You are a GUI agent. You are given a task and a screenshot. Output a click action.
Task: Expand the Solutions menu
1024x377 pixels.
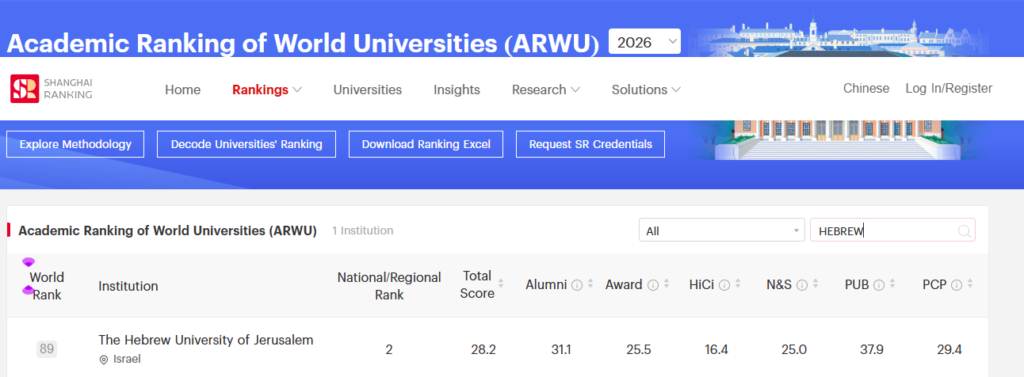646,90
